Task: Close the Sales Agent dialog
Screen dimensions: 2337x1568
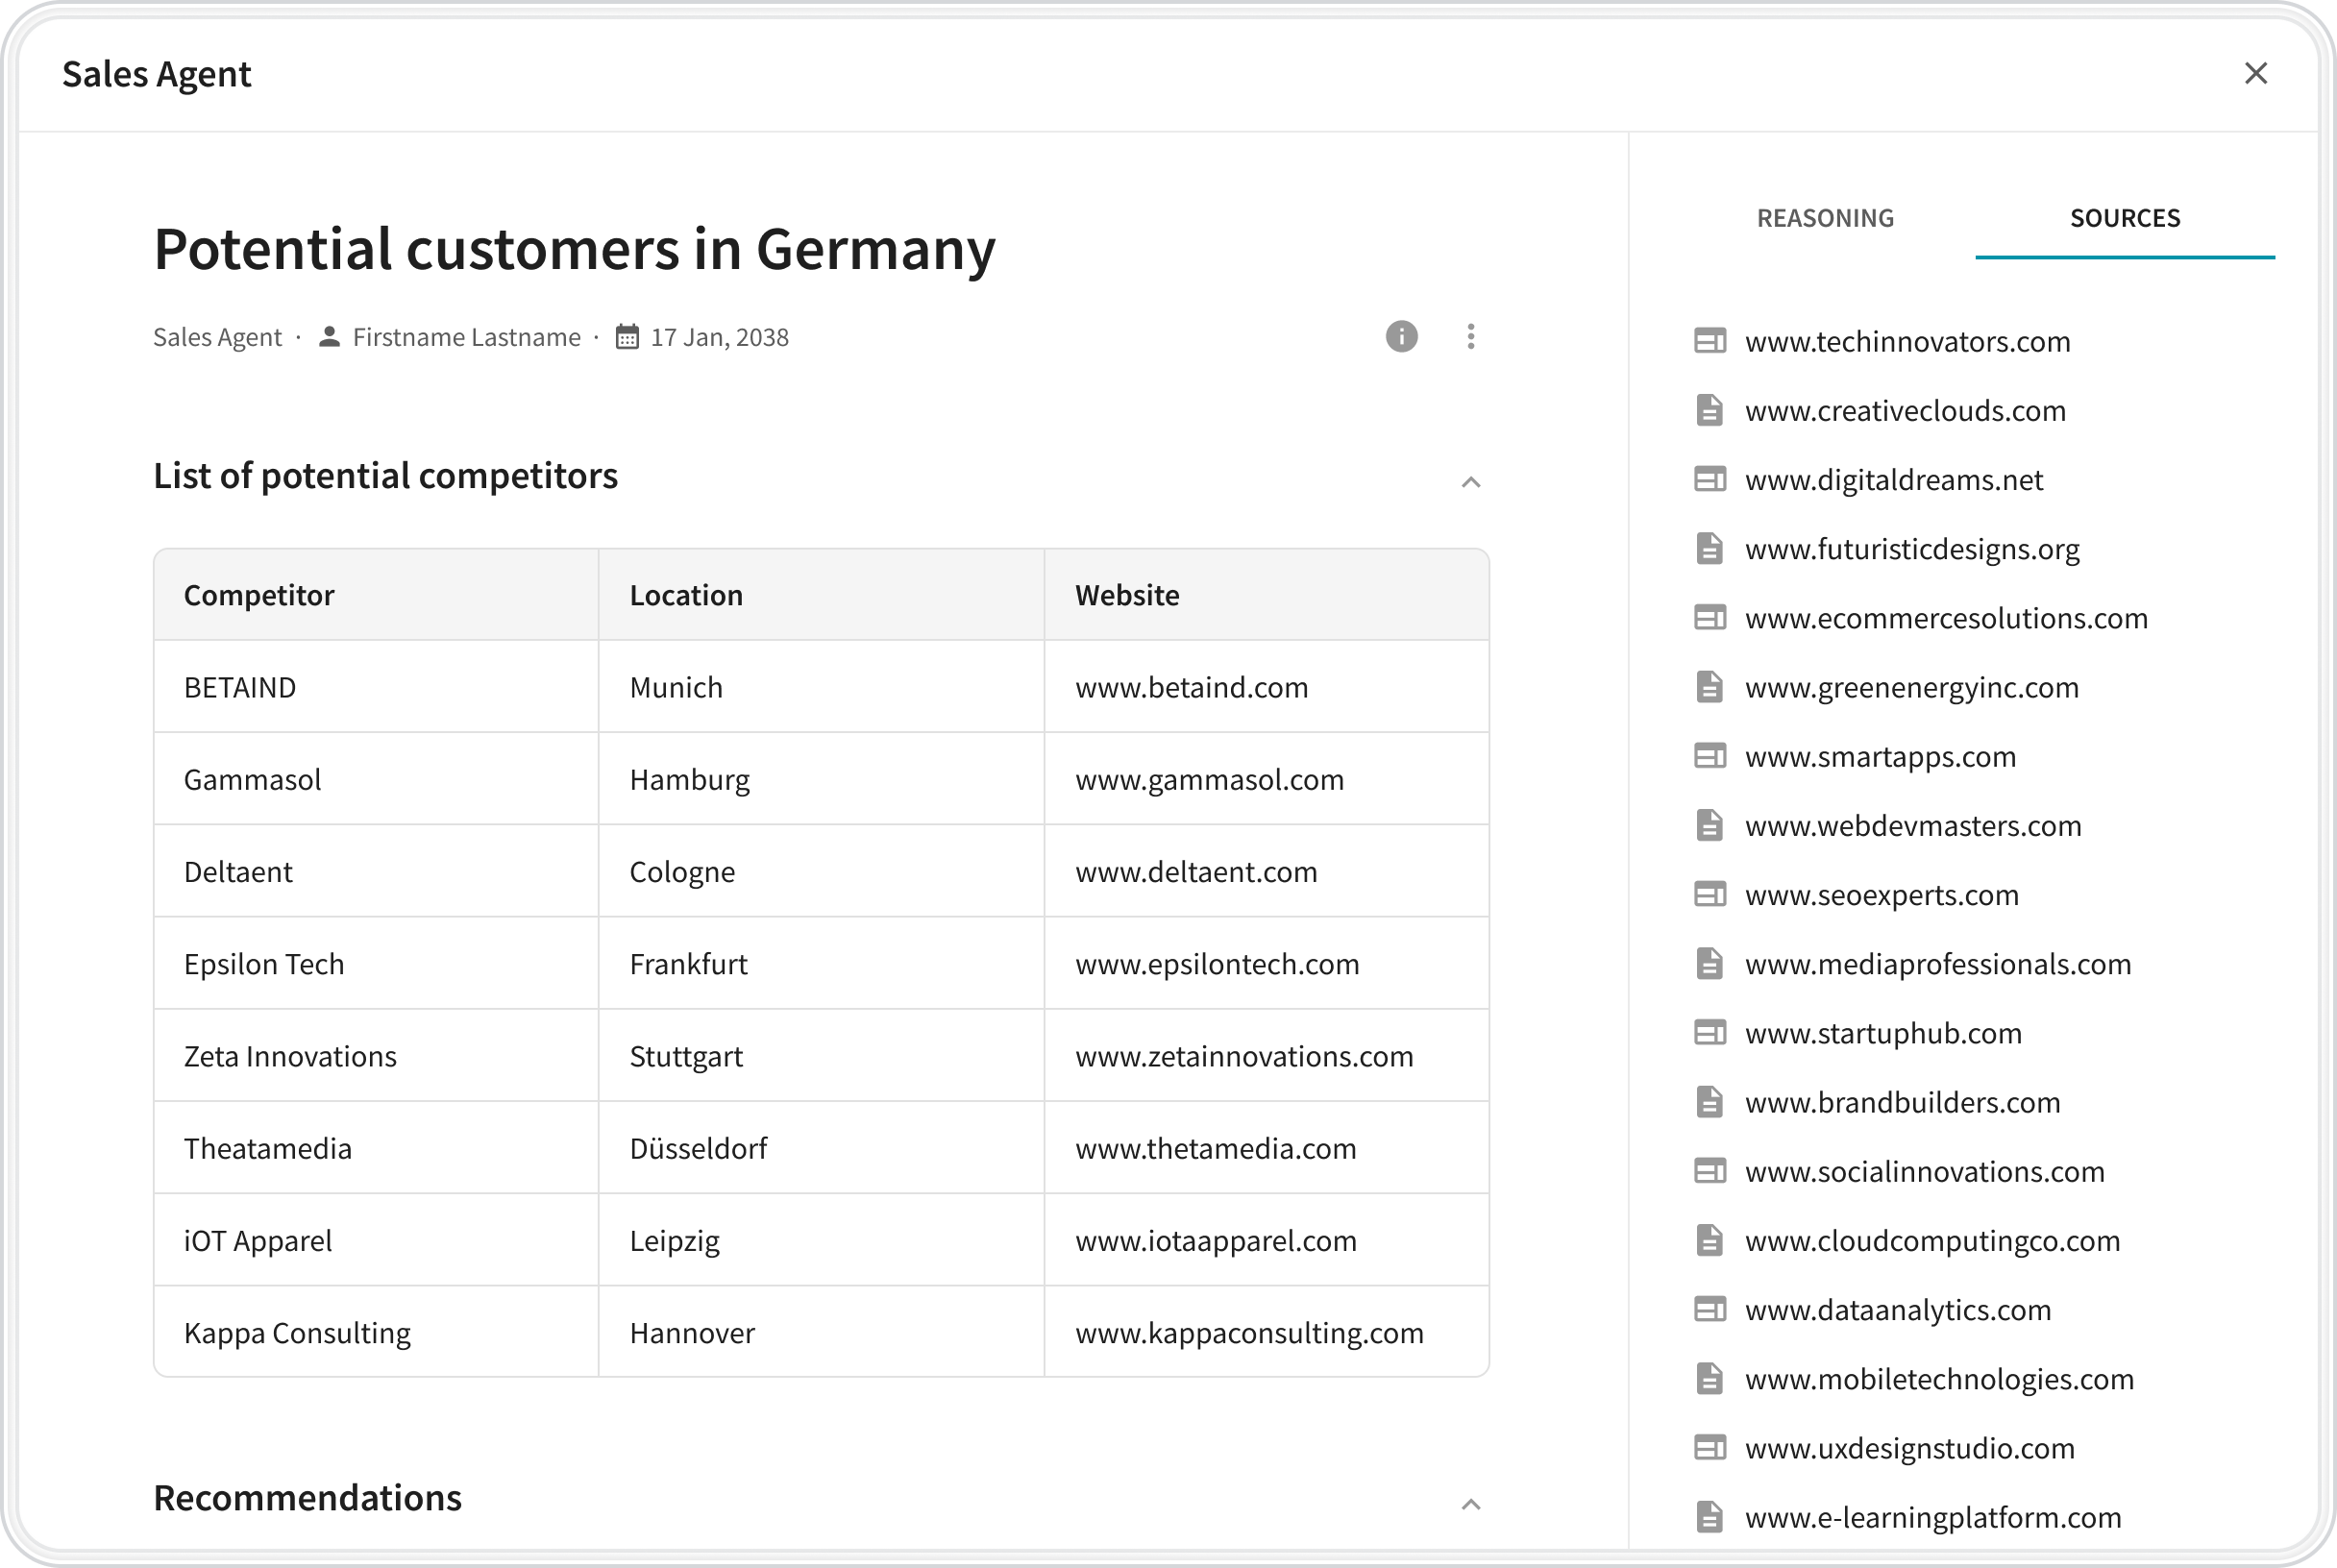Action: 2255,74
